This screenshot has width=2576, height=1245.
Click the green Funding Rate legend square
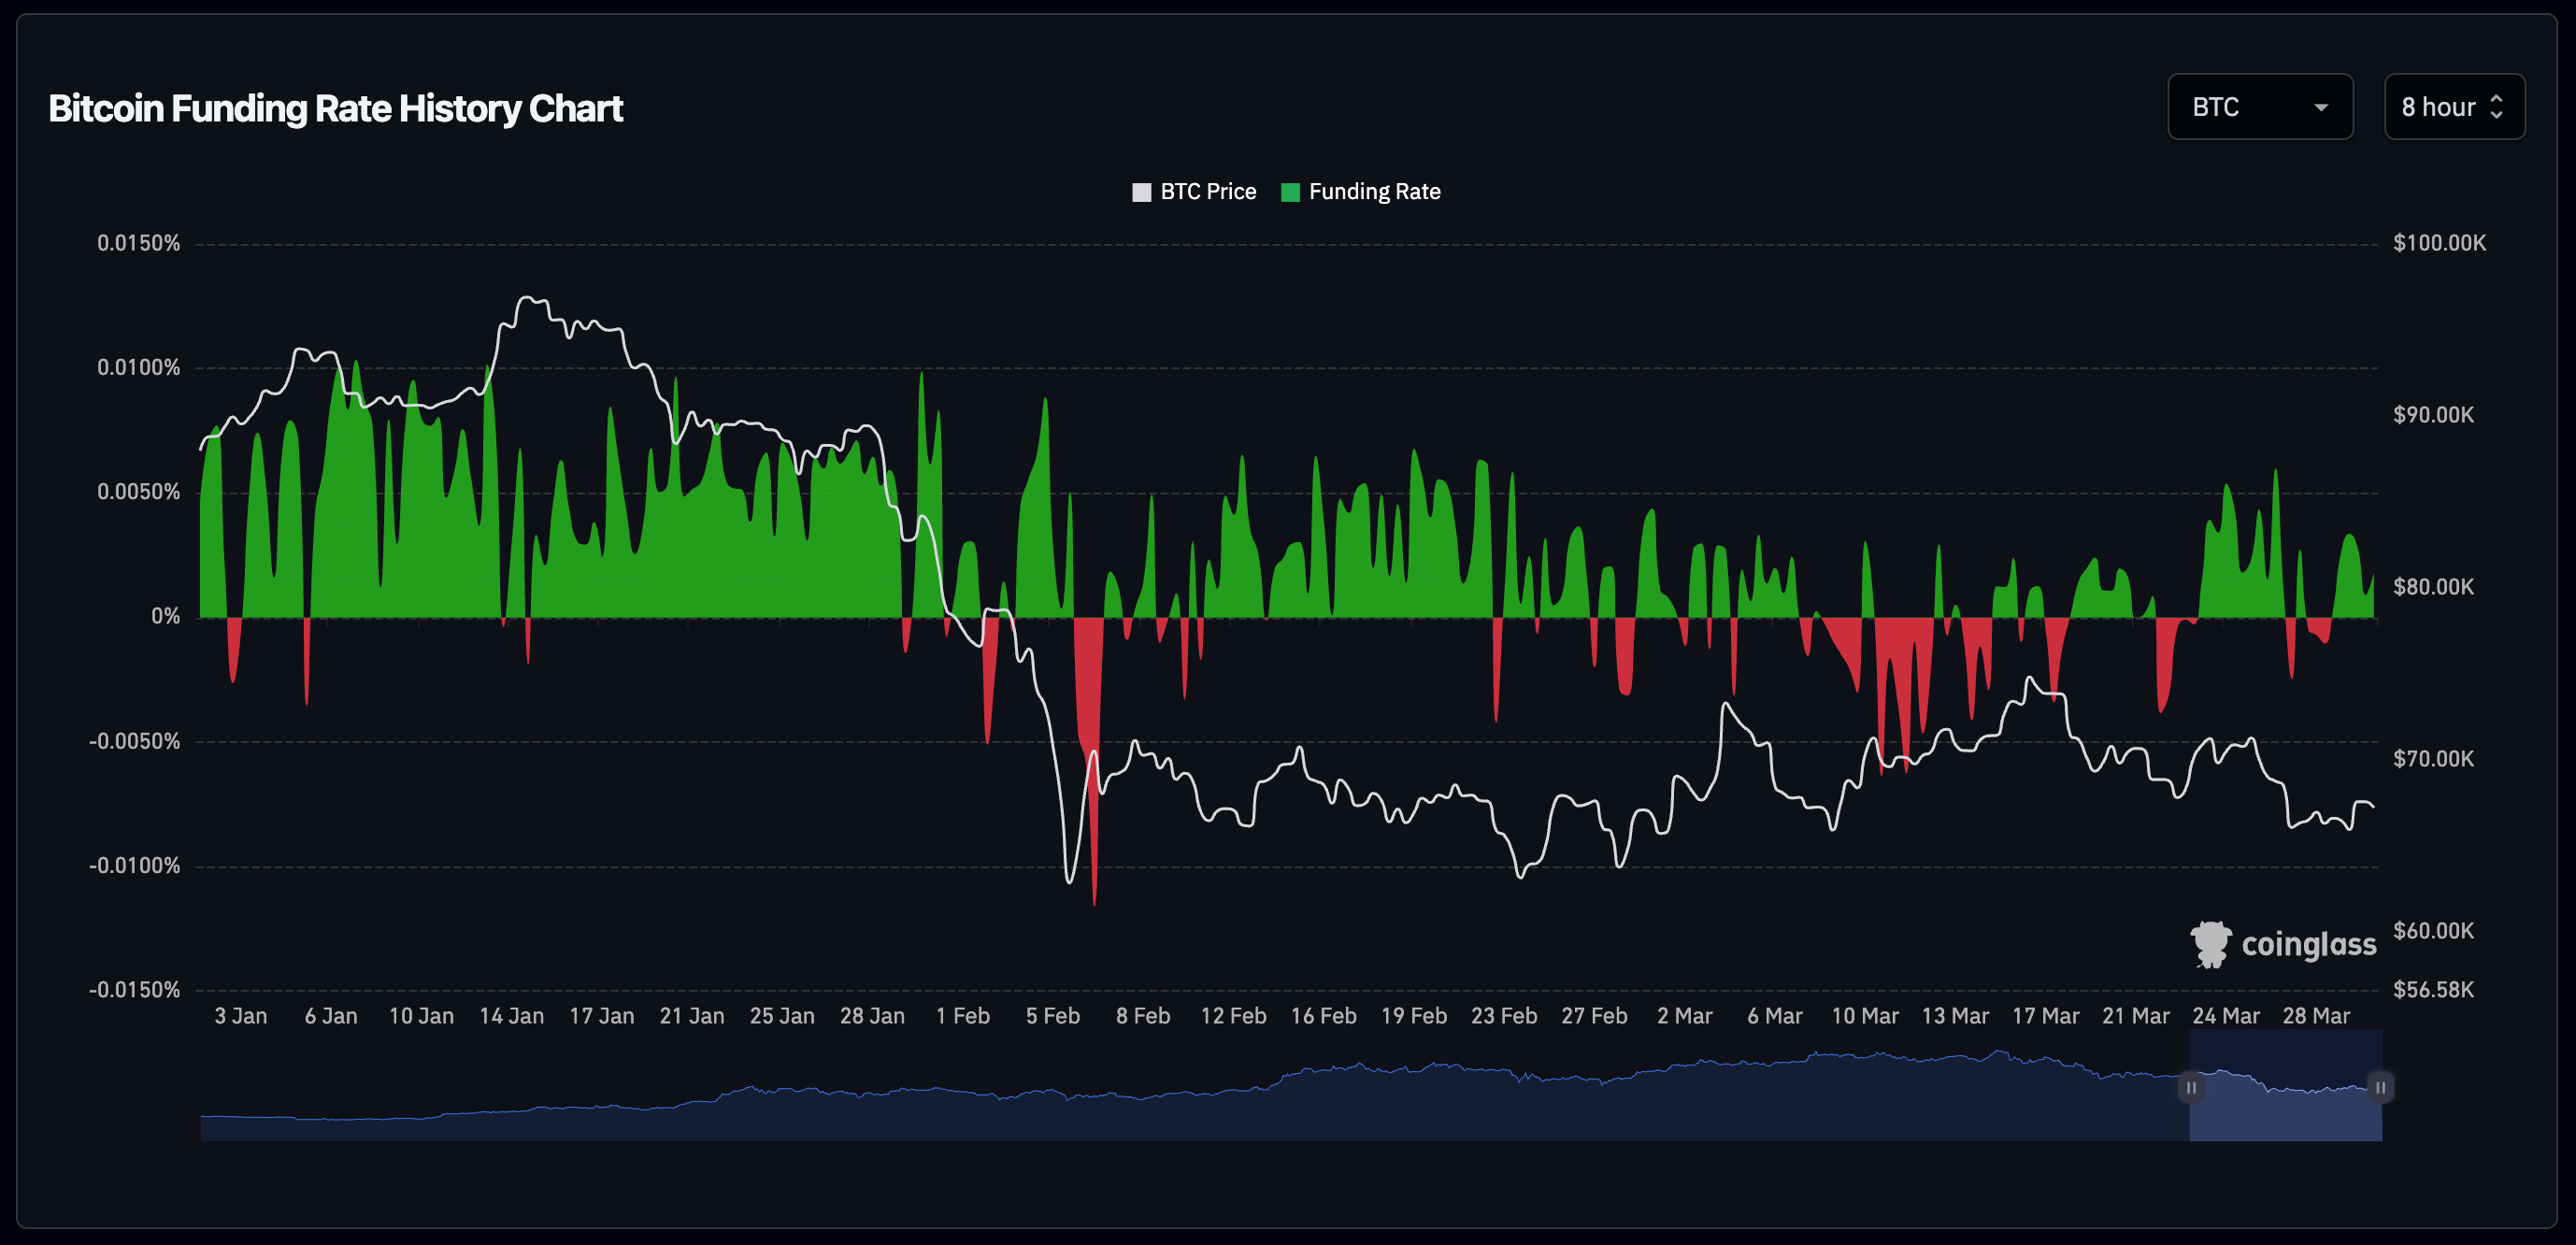(x=1290, y=192)
